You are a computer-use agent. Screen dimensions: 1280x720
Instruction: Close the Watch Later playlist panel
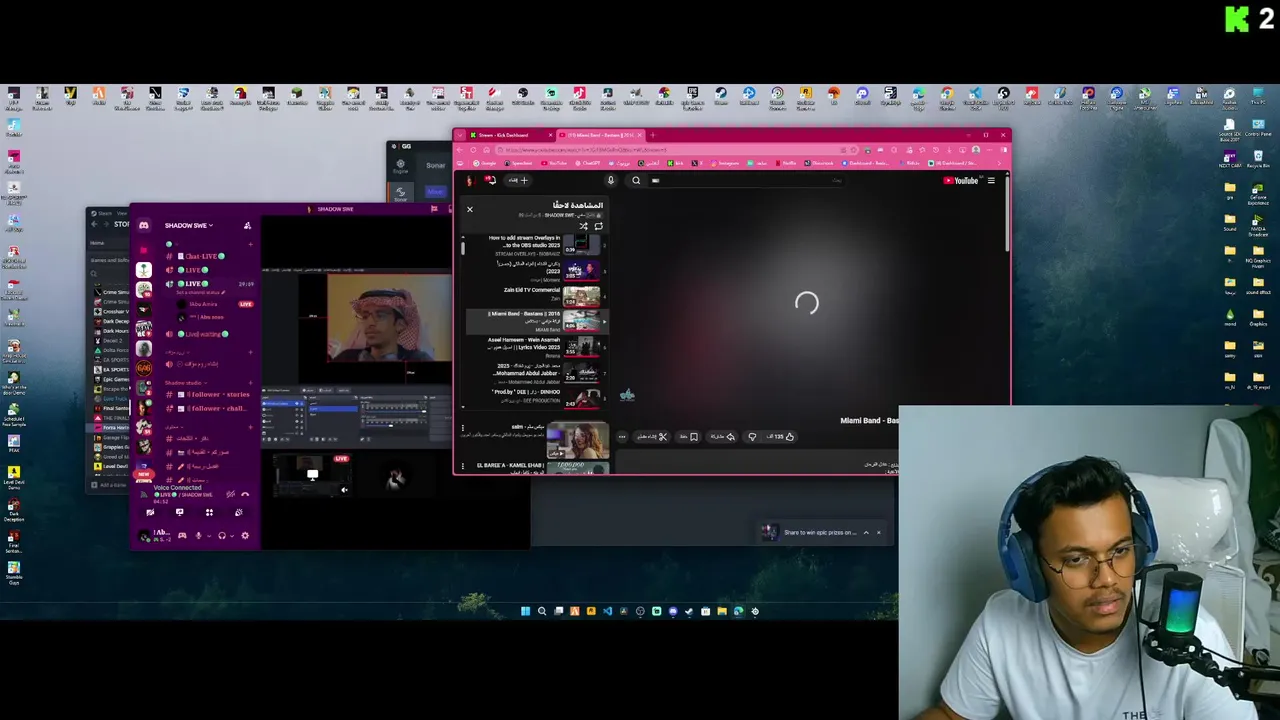click(x=470, y=209)
